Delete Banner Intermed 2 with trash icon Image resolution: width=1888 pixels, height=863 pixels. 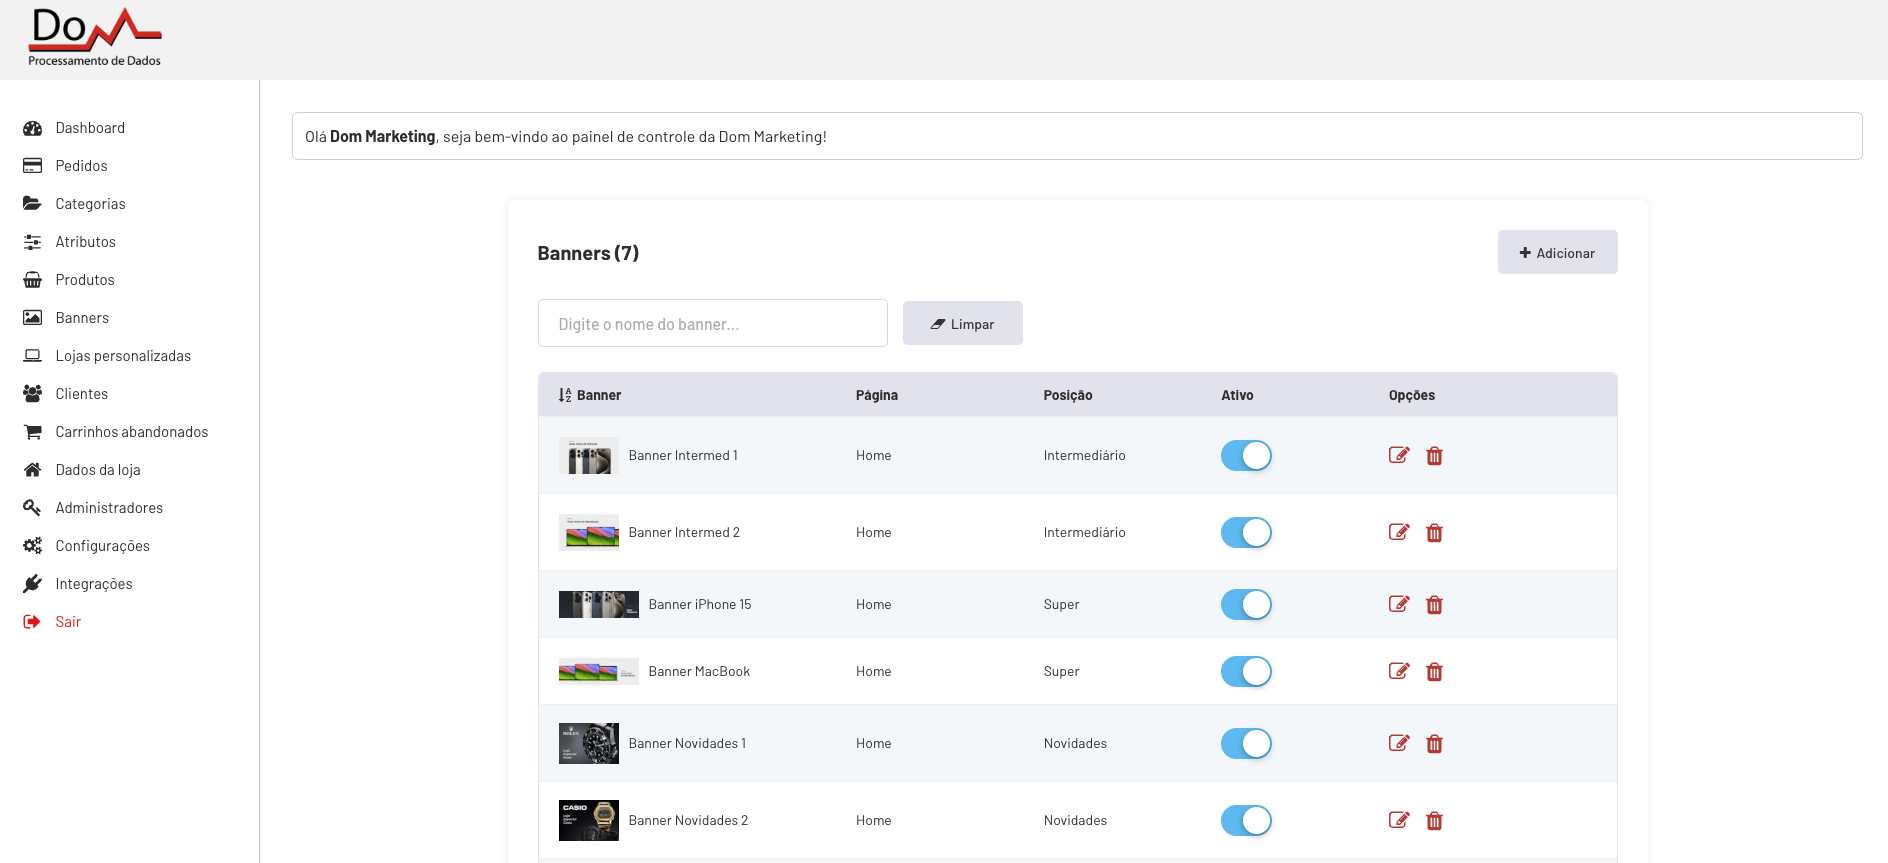(x=1434, y=533)
